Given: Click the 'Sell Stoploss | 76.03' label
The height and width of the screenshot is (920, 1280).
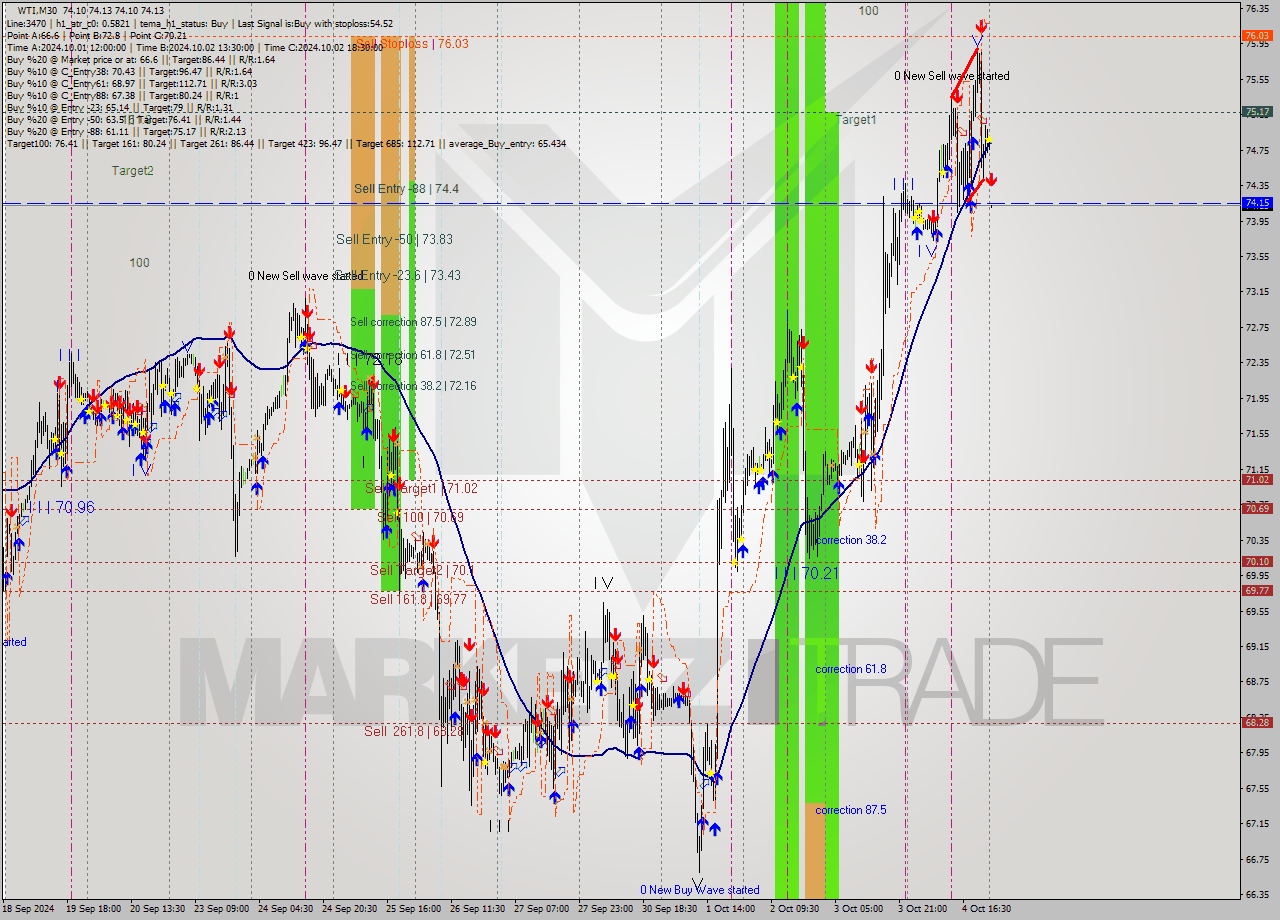Looking at the screenshot, I should coord(411,43).
